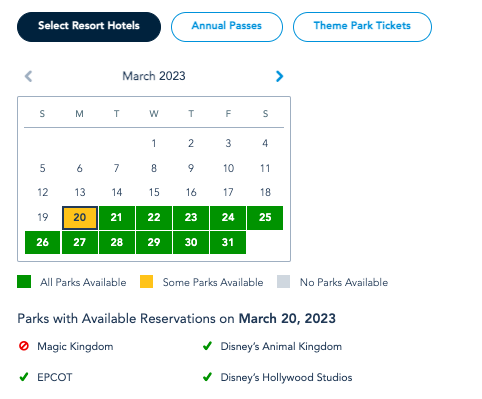Viewport: 482px width, 399px height.
Task: Select Wednesday March 22 date
Action: (154, 218)
